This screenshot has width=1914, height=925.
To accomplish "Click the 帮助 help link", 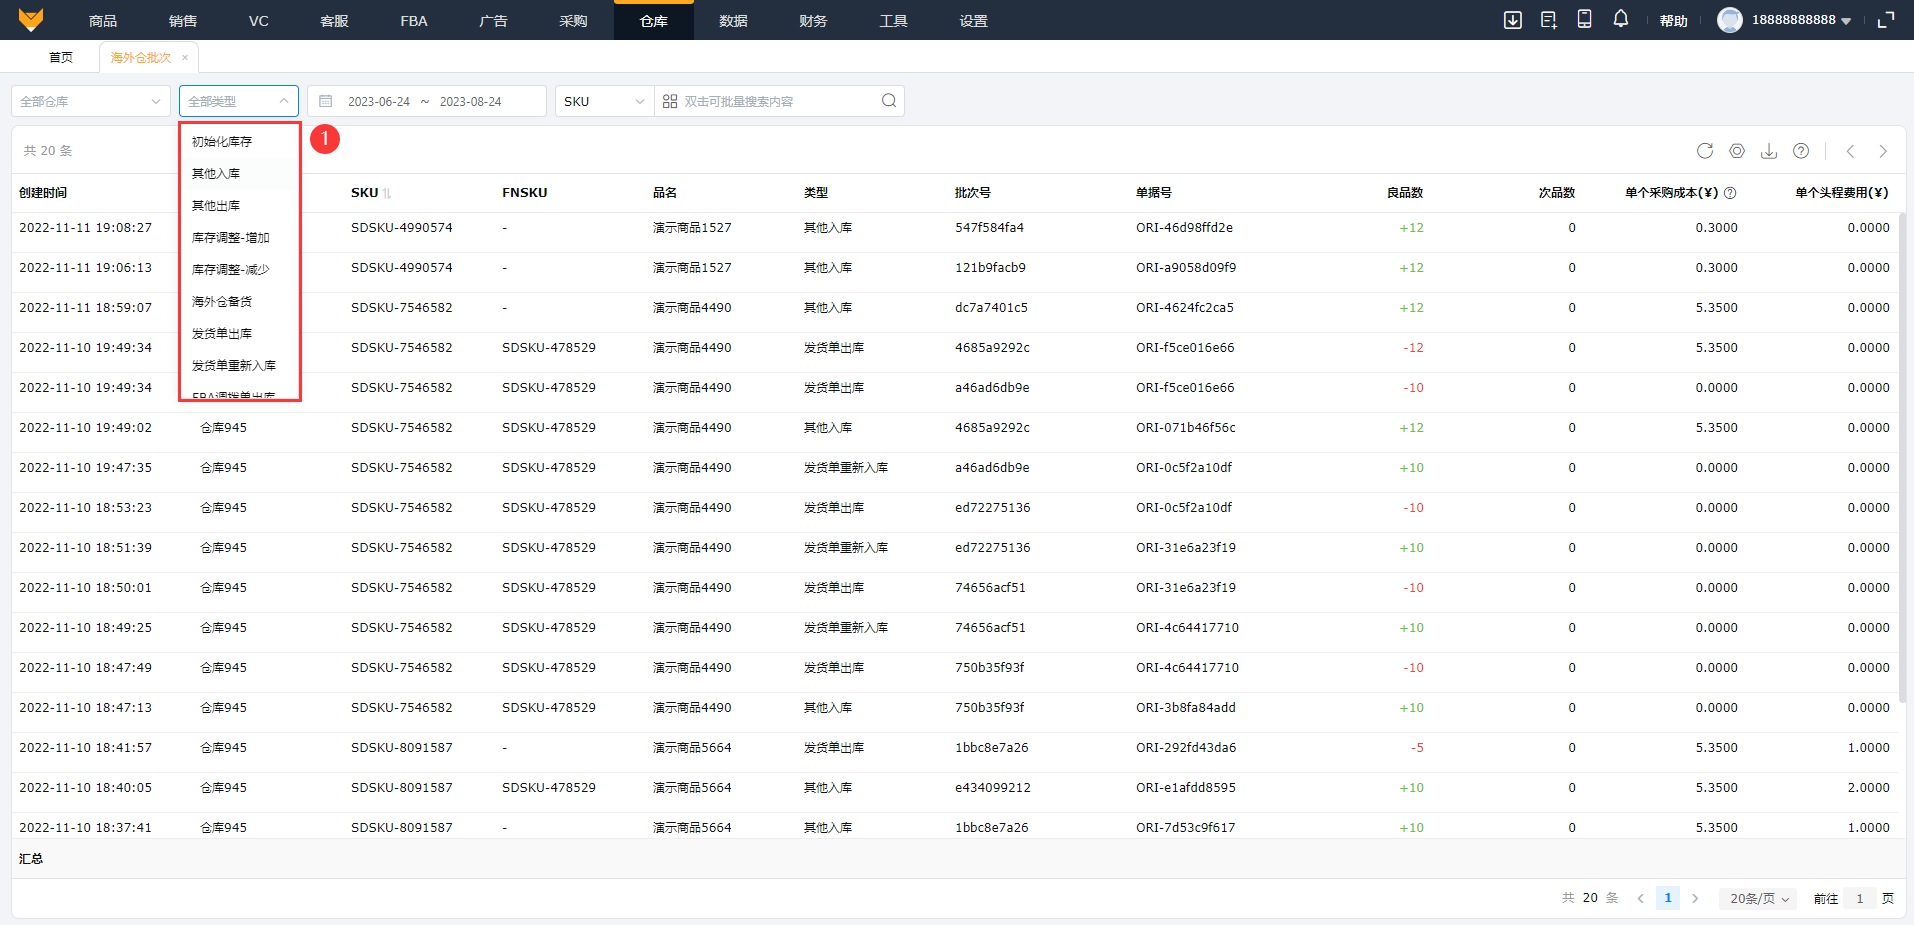I will 1673,21.
